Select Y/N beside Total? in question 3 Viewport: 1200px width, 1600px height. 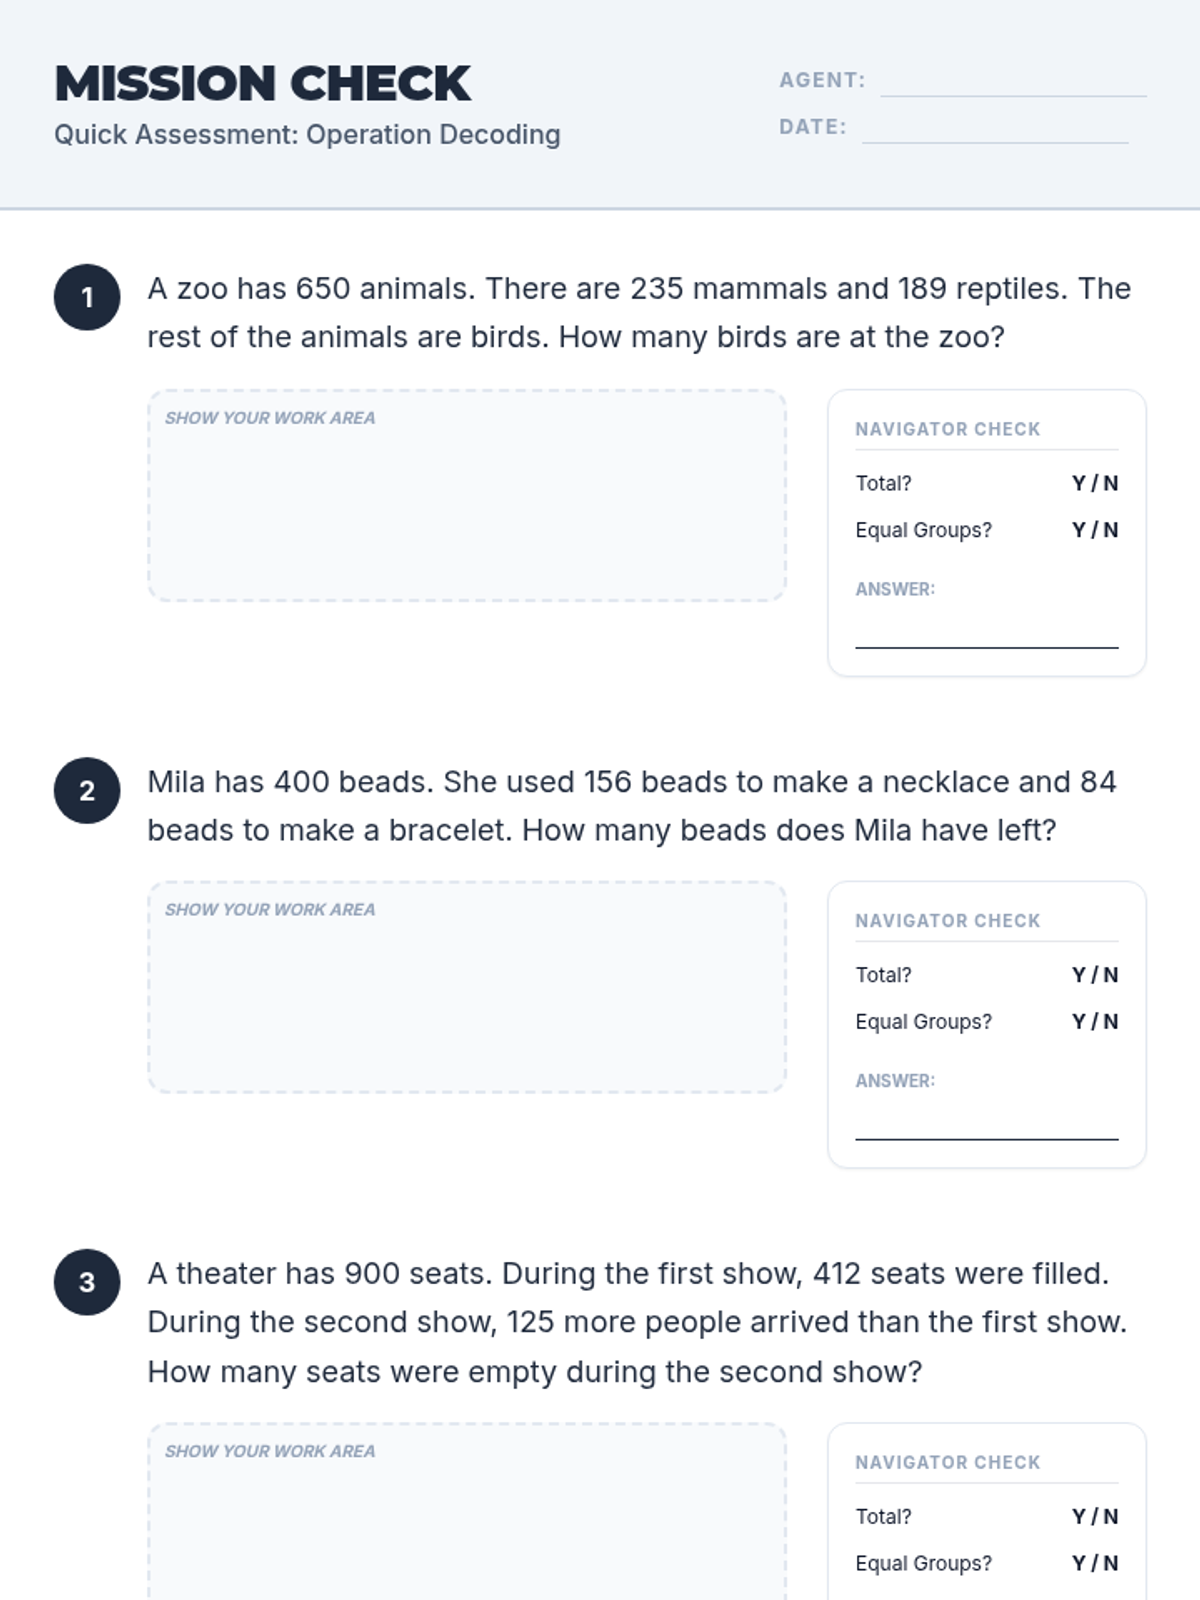pos(1094,1517)
